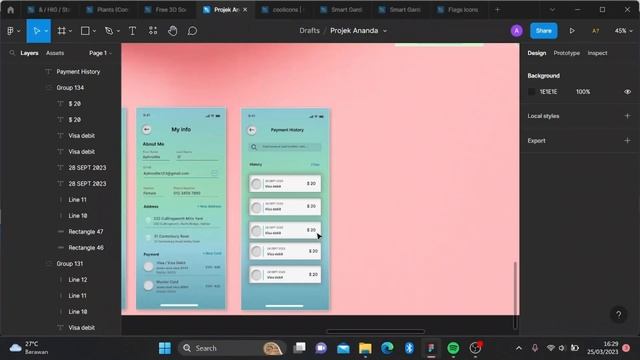The height and width of the screenshot is (360, 640).
Task: Open Spotify from the taskbar
Action: click(453, 348)
